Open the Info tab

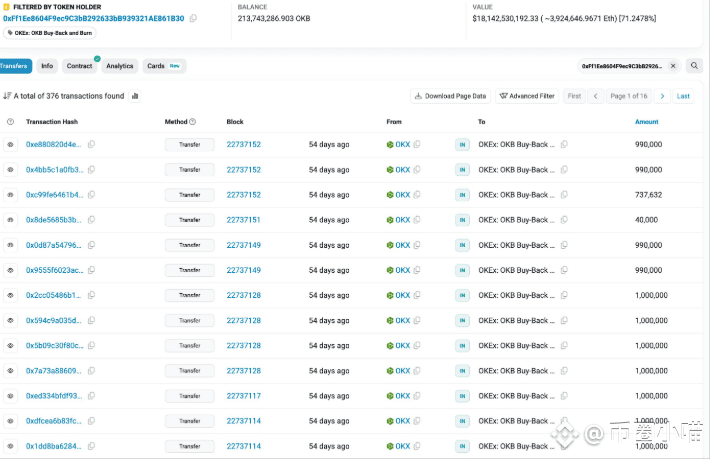(x=47, y=66)
